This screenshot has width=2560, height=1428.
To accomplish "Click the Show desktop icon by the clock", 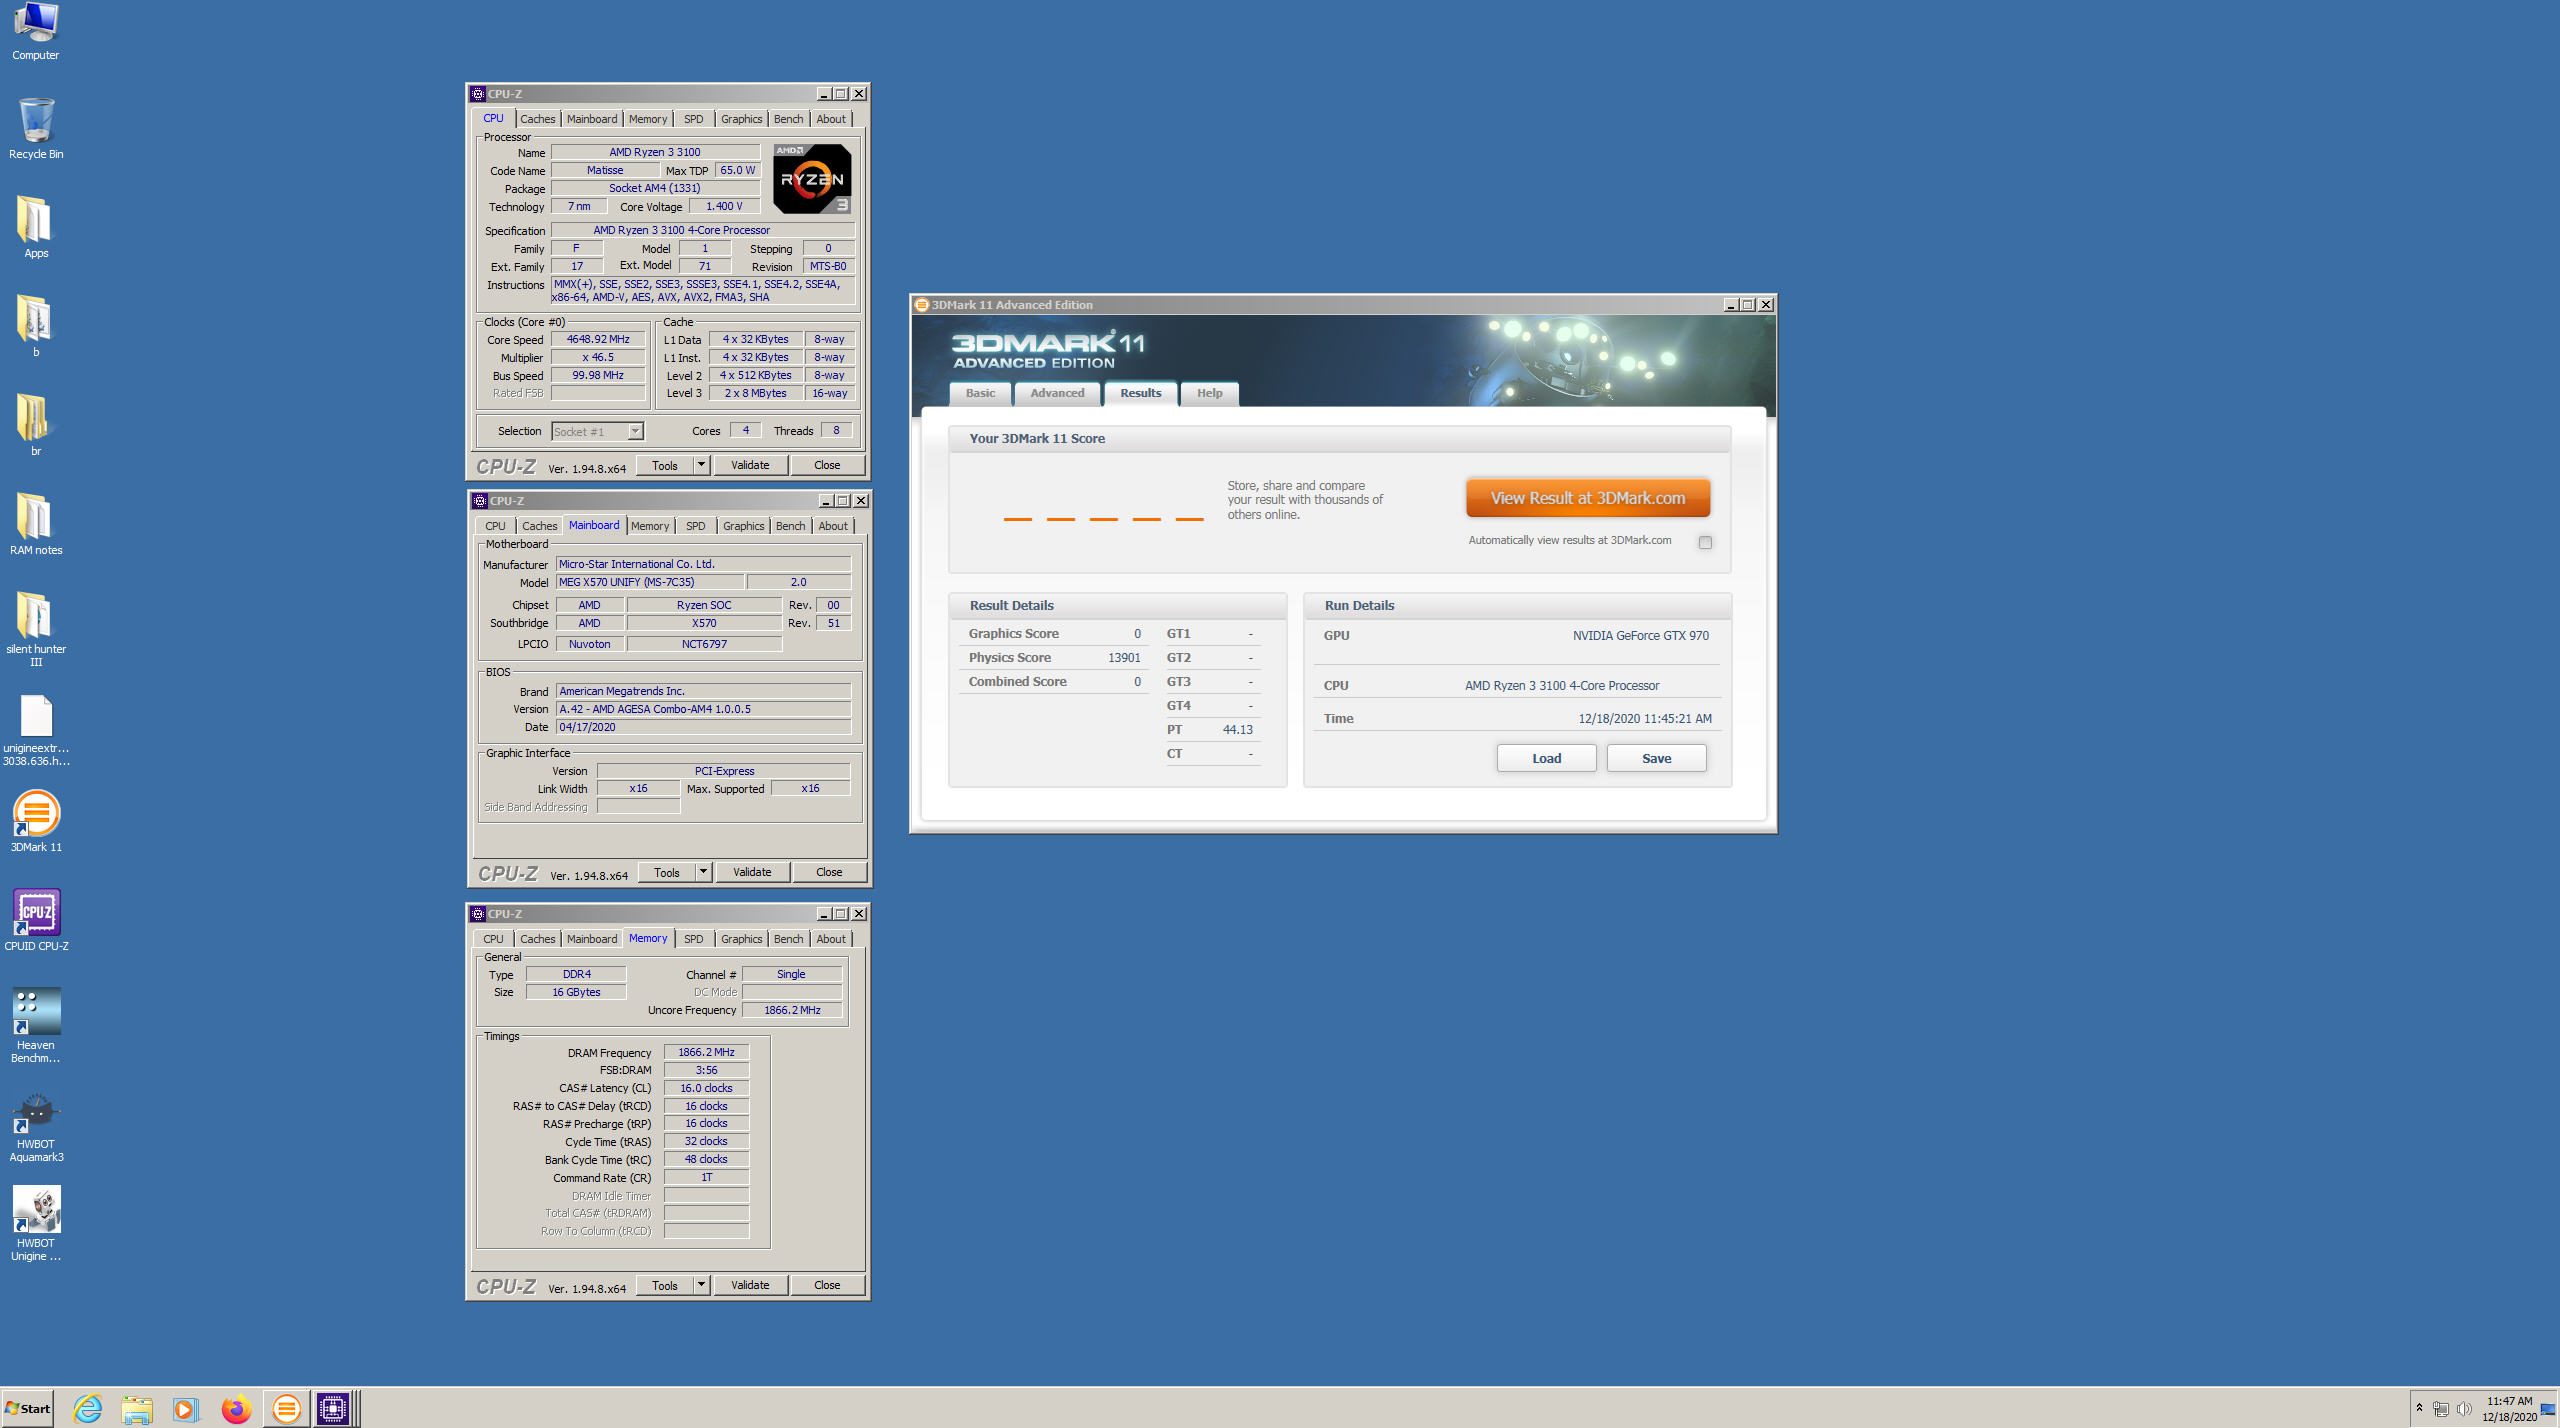I will 2548,1409.
